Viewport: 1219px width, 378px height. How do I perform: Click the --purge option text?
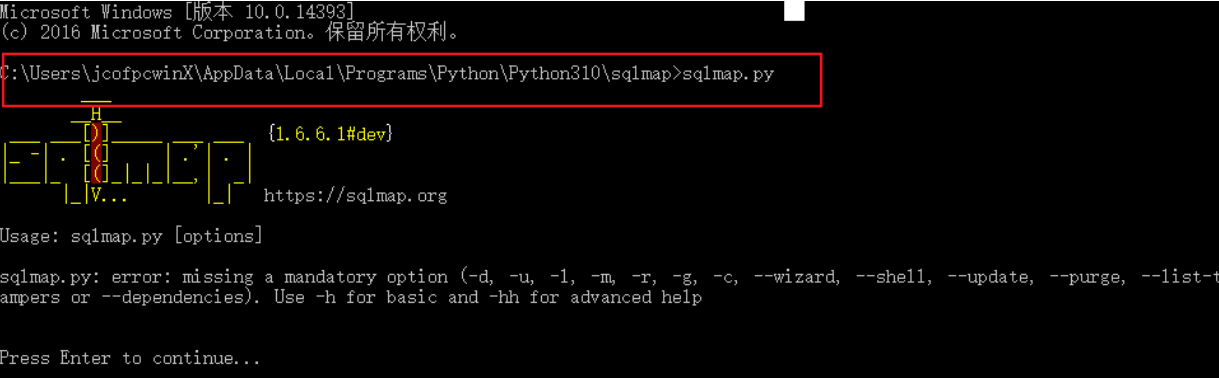click(x=1068, y=277)
